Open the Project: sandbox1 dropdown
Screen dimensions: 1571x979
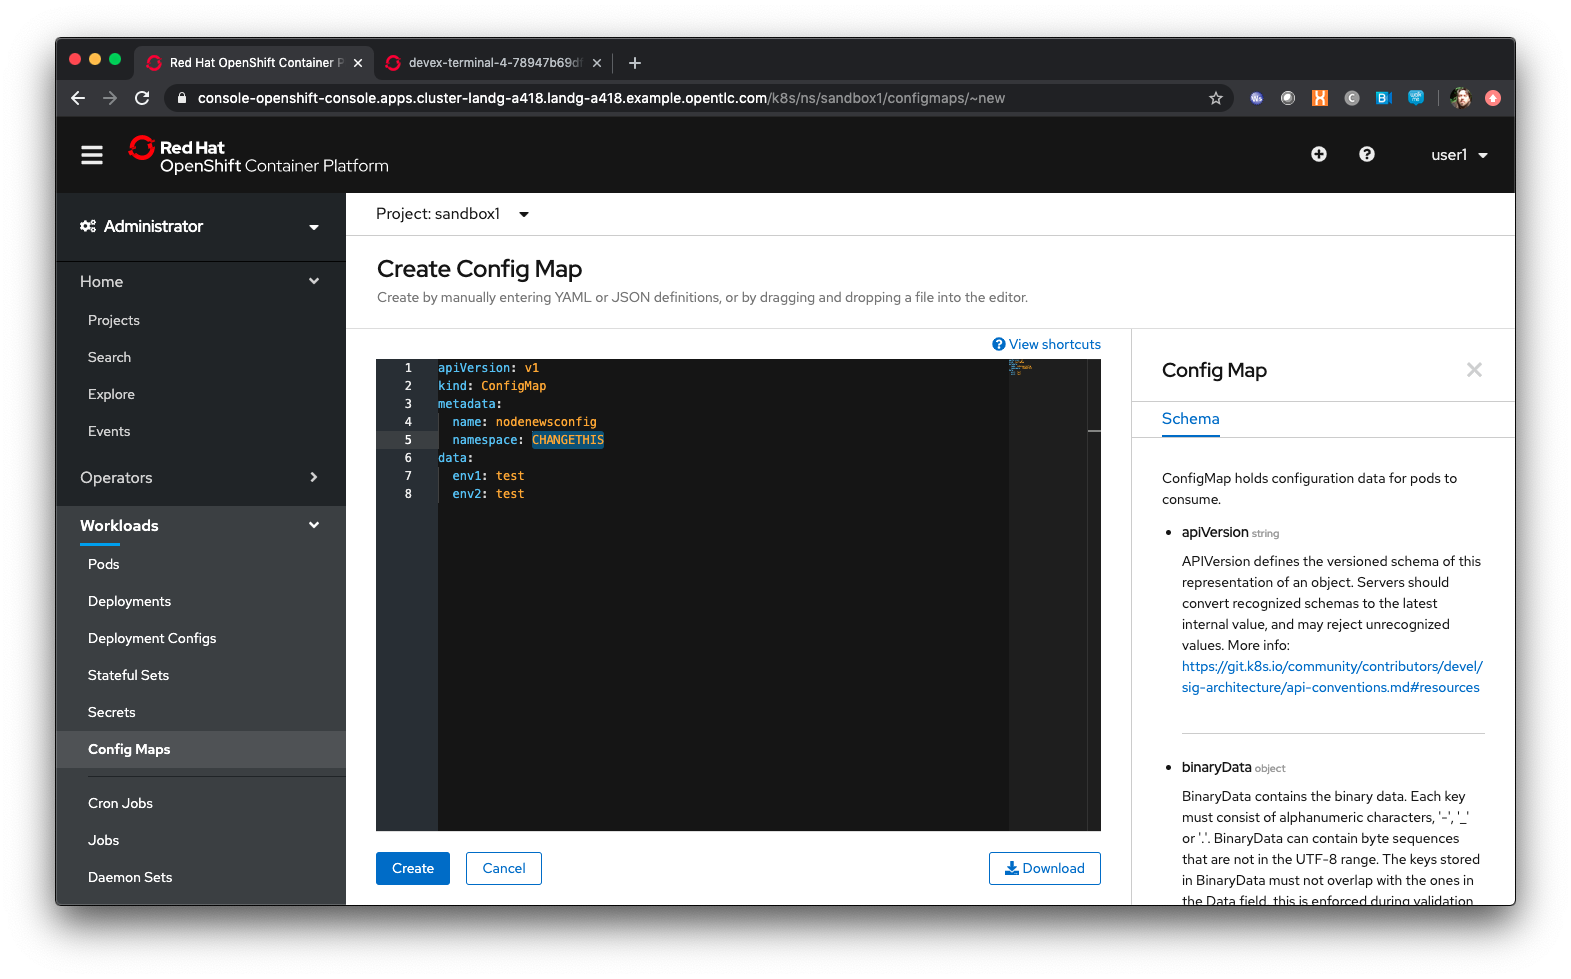tap(452, 214)
